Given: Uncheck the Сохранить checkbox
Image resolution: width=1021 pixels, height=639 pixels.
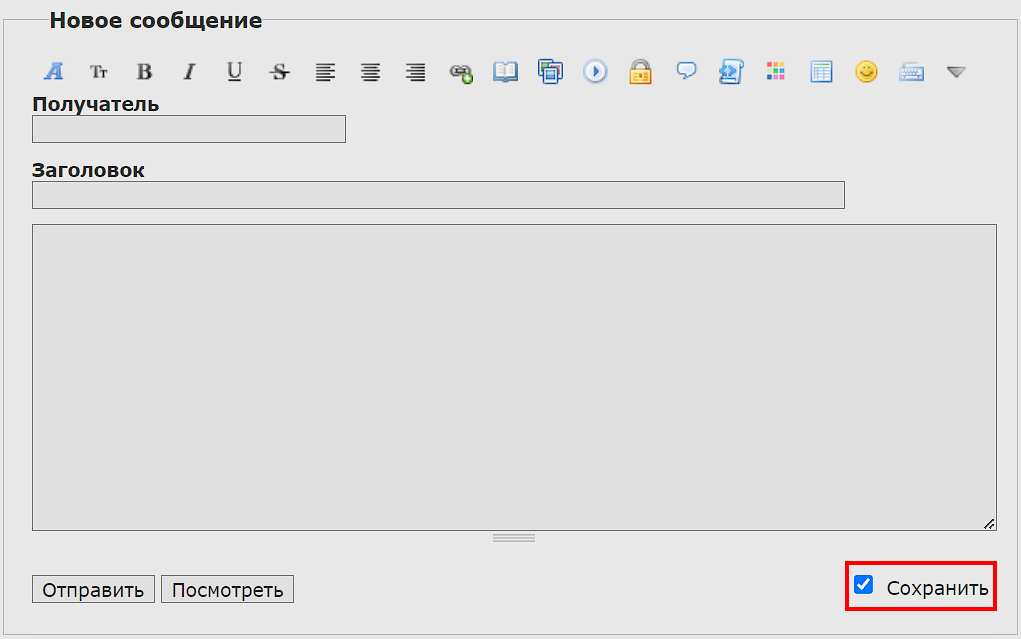Looking at the screenshot, I should [864, 585].
